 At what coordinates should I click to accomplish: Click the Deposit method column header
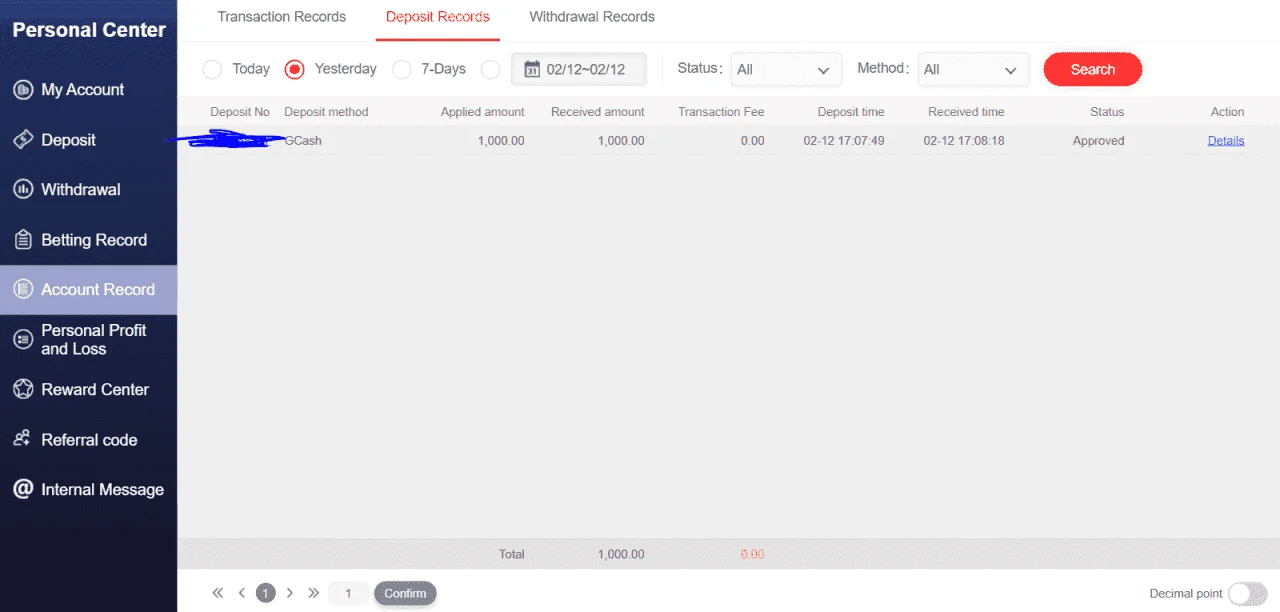[x=326, y=112]
